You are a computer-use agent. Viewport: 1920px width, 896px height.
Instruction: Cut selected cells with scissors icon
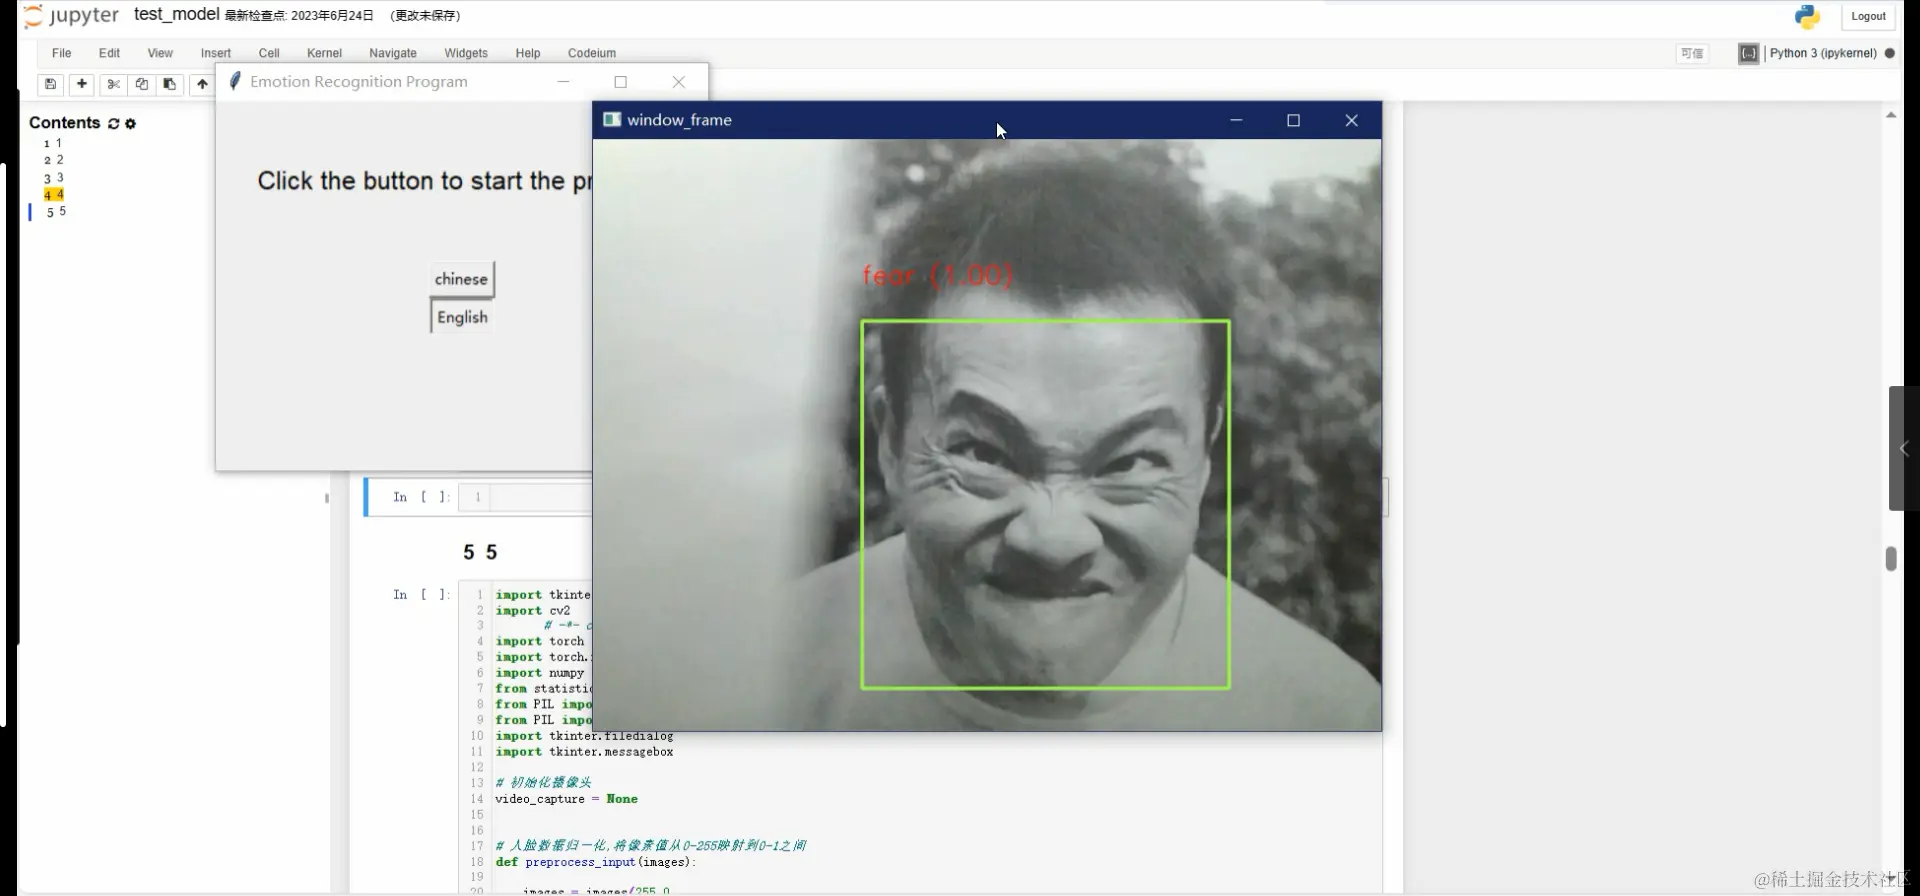coord(113,84)
